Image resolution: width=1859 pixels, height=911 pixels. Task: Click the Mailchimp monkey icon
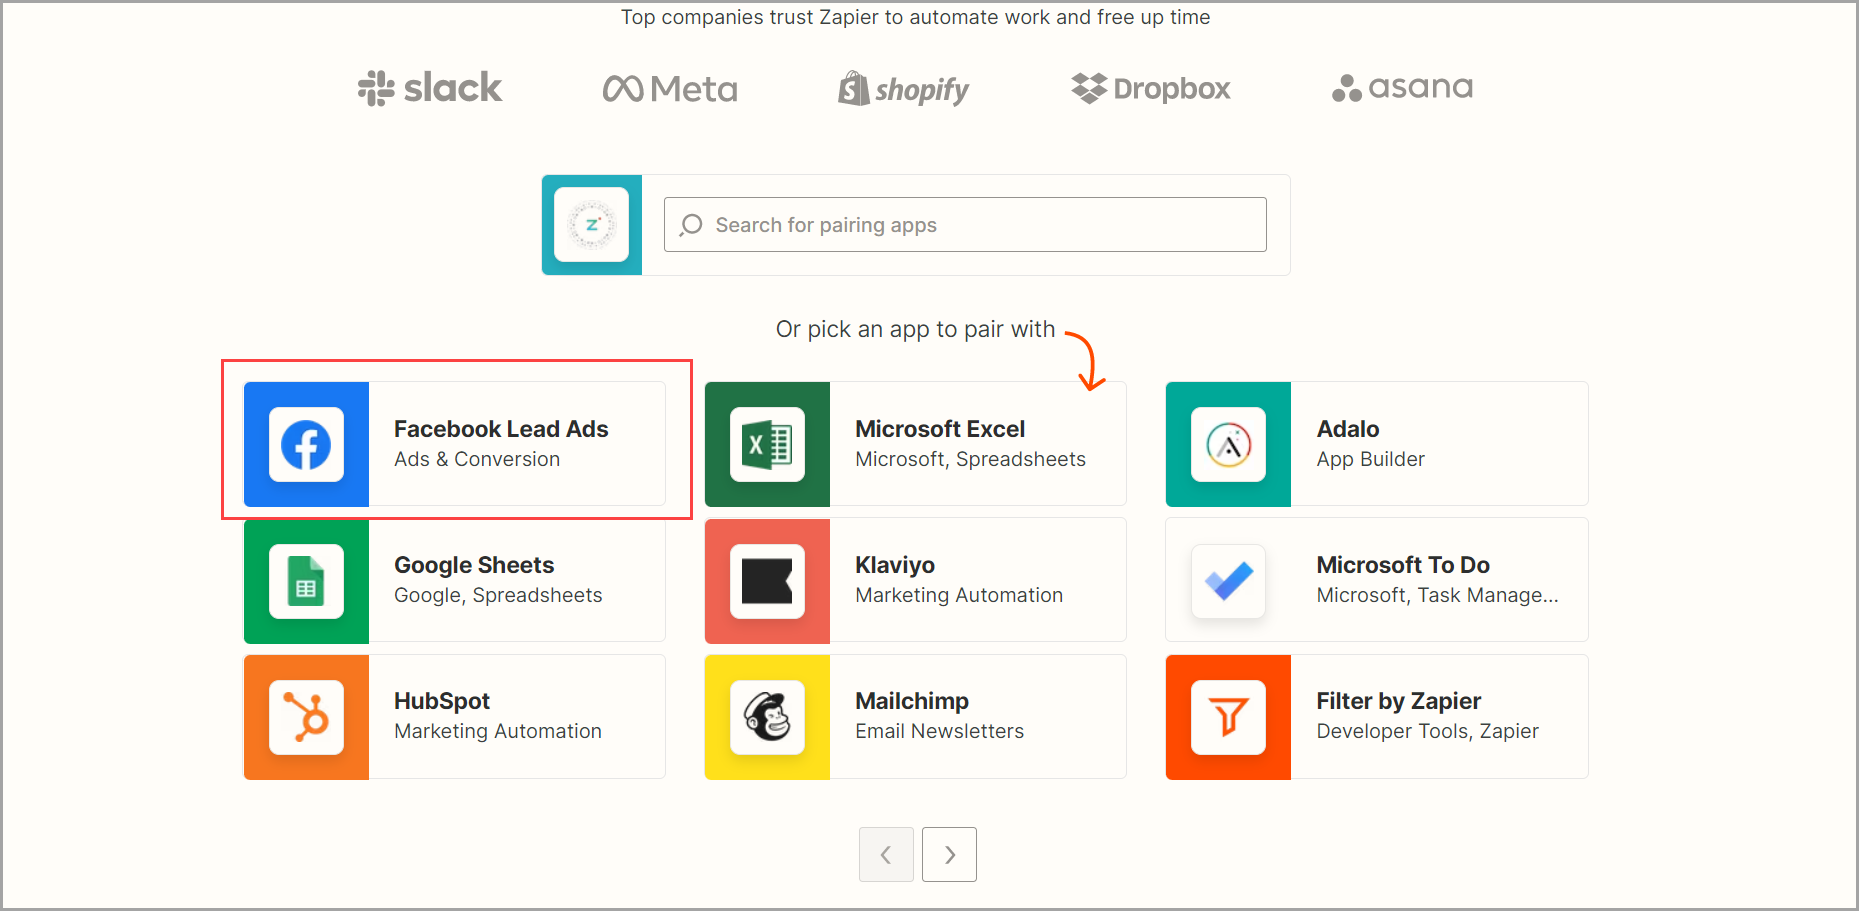[767, 717]
